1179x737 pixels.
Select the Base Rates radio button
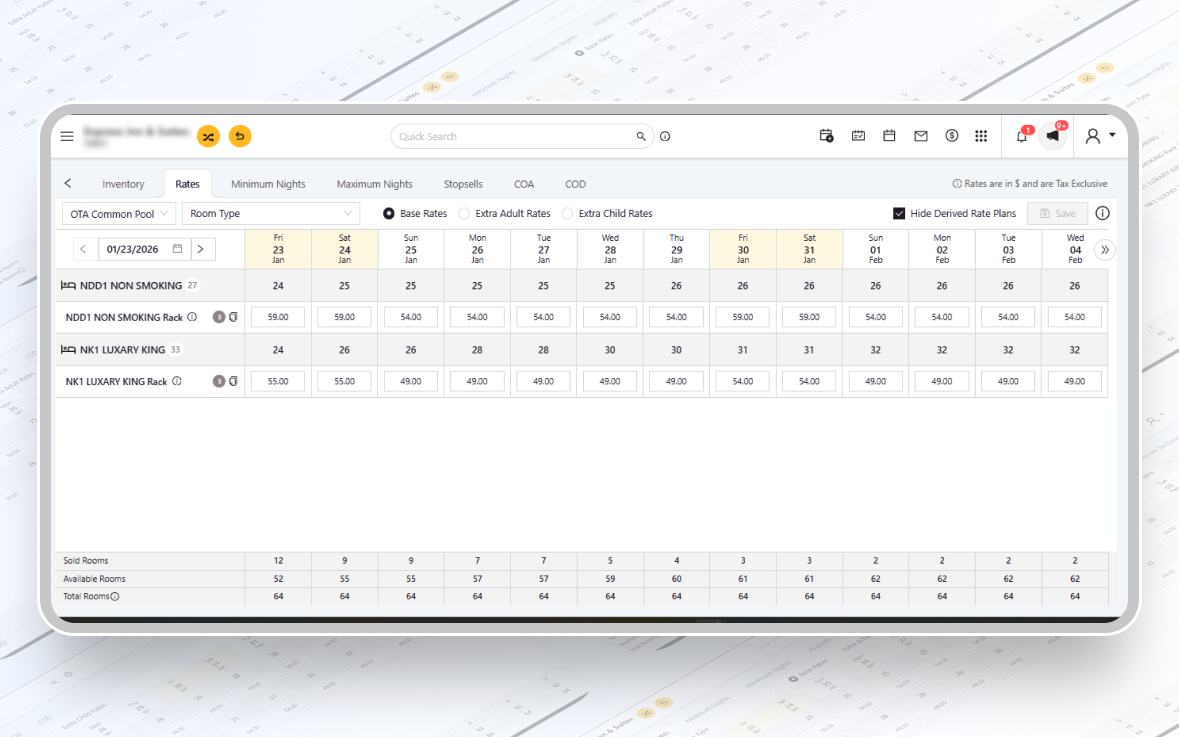point(389,214)
